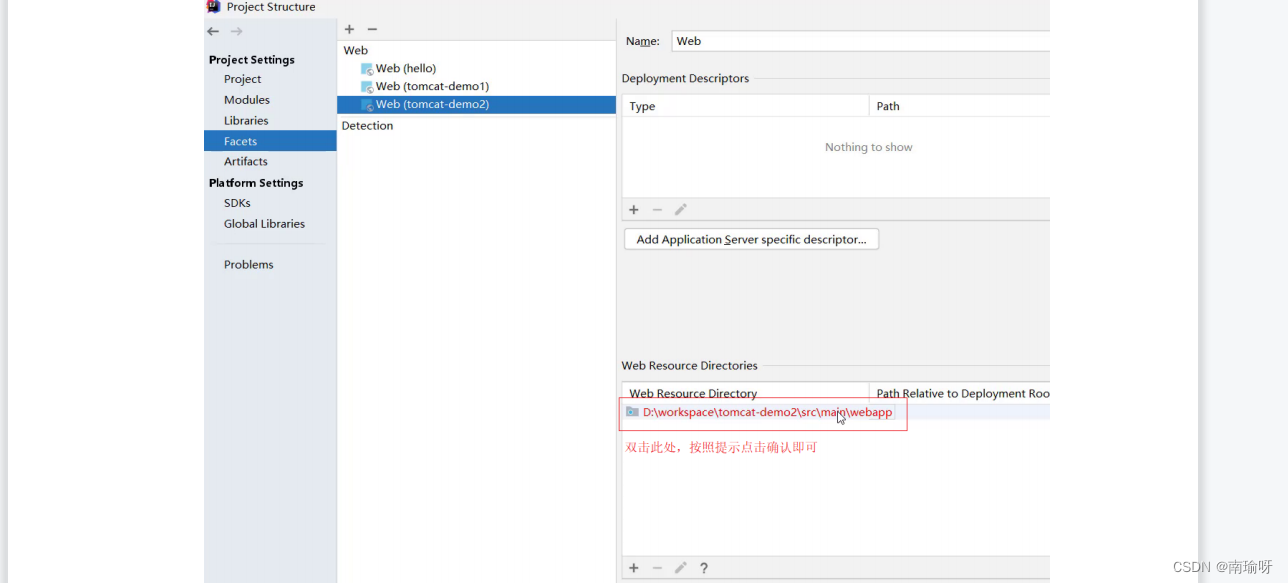Add a deployment descriptor with plus
Viewport: 1288px width, 583px height.
634,210
